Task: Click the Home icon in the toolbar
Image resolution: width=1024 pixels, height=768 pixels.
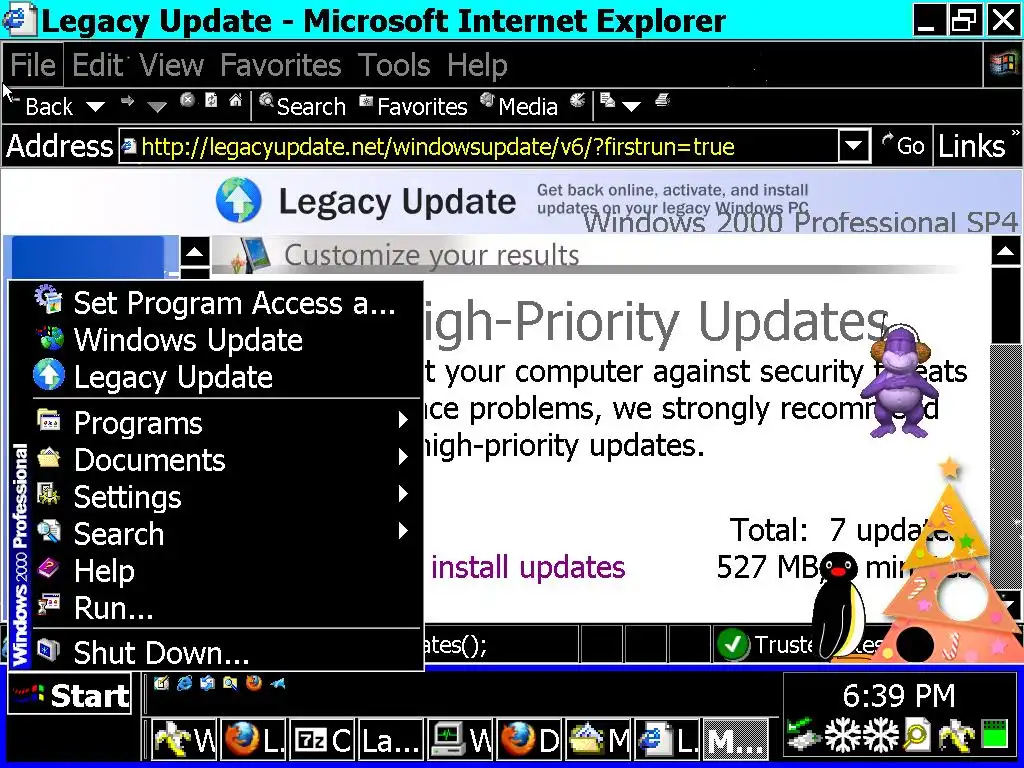Action: pos(235,101)
